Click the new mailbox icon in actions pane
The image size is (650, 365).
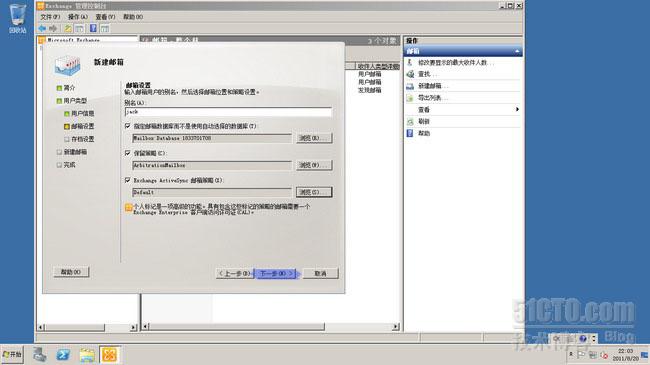click(x=410, y=86)
